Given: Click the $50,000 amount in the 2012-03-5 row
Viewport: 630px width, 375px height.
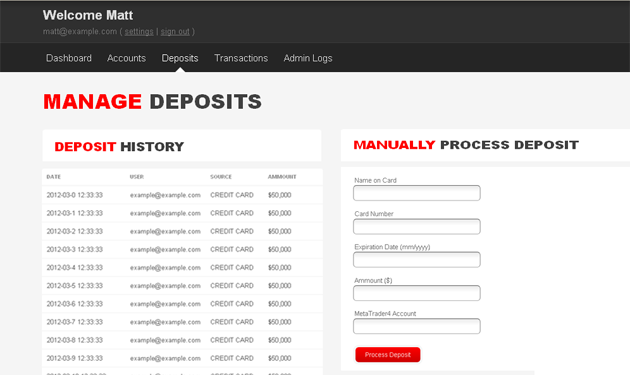Looking at the screenshot, I should [280, 285].
